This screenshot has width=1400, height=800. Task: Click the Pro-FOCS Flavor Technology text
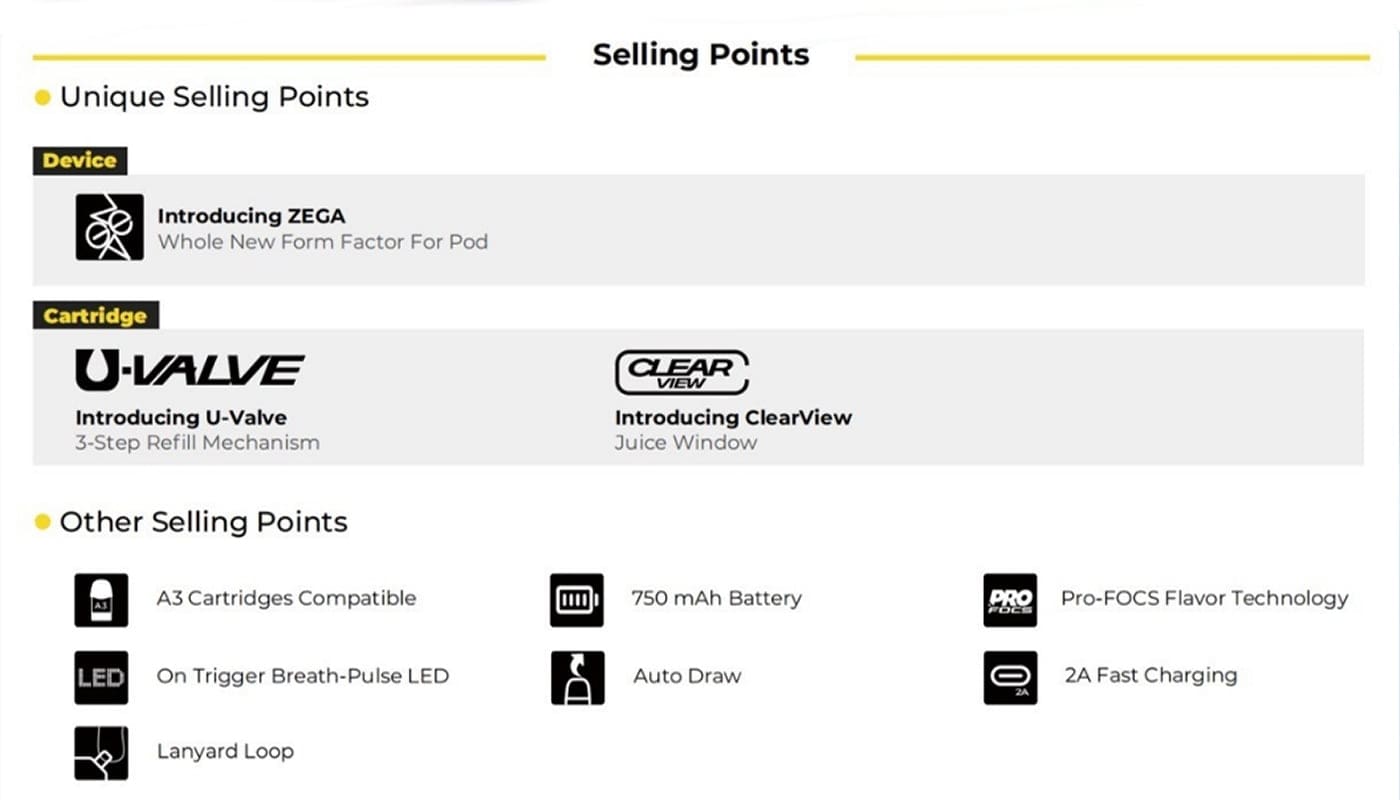[x=1204, y=599]
